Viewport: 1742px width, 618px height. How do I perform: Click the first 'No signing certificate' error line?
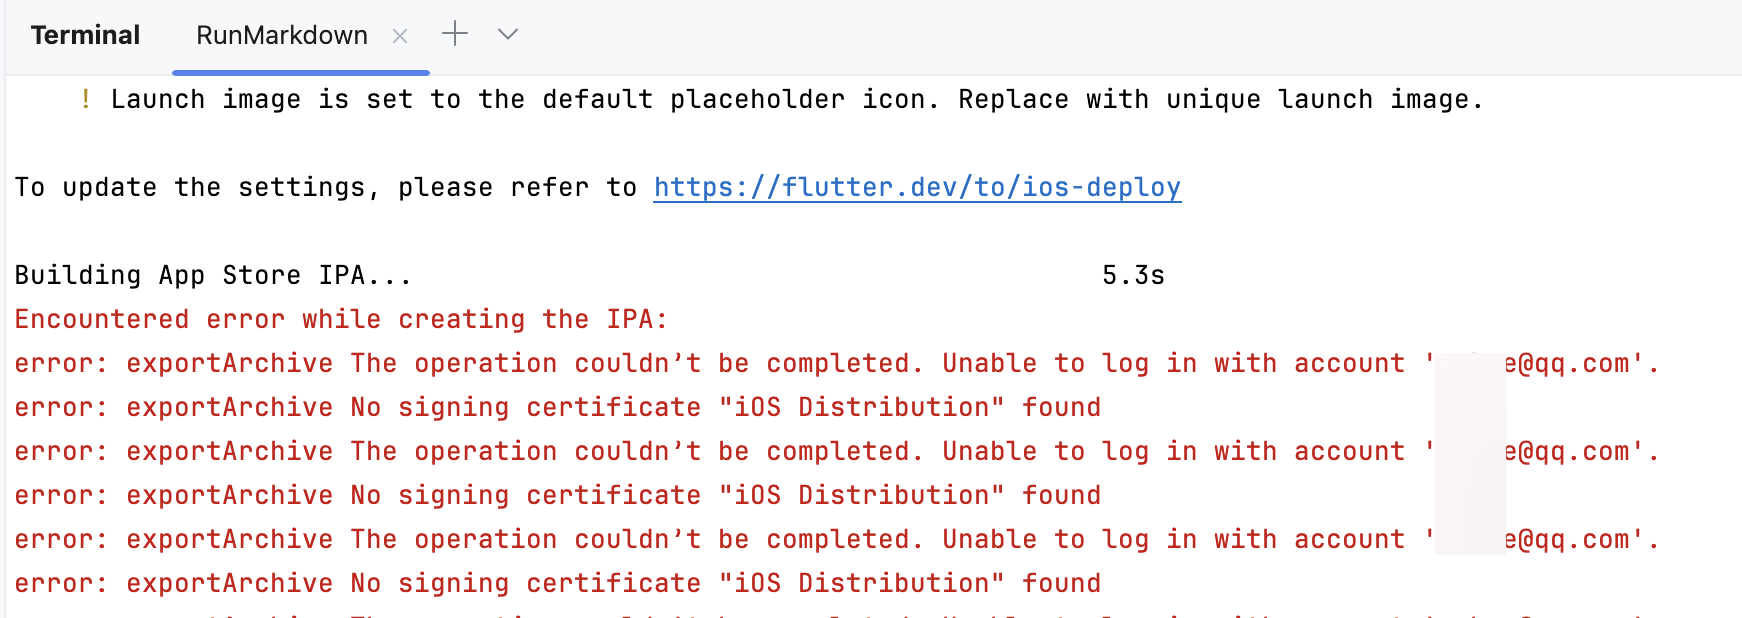tap(557, 407)
